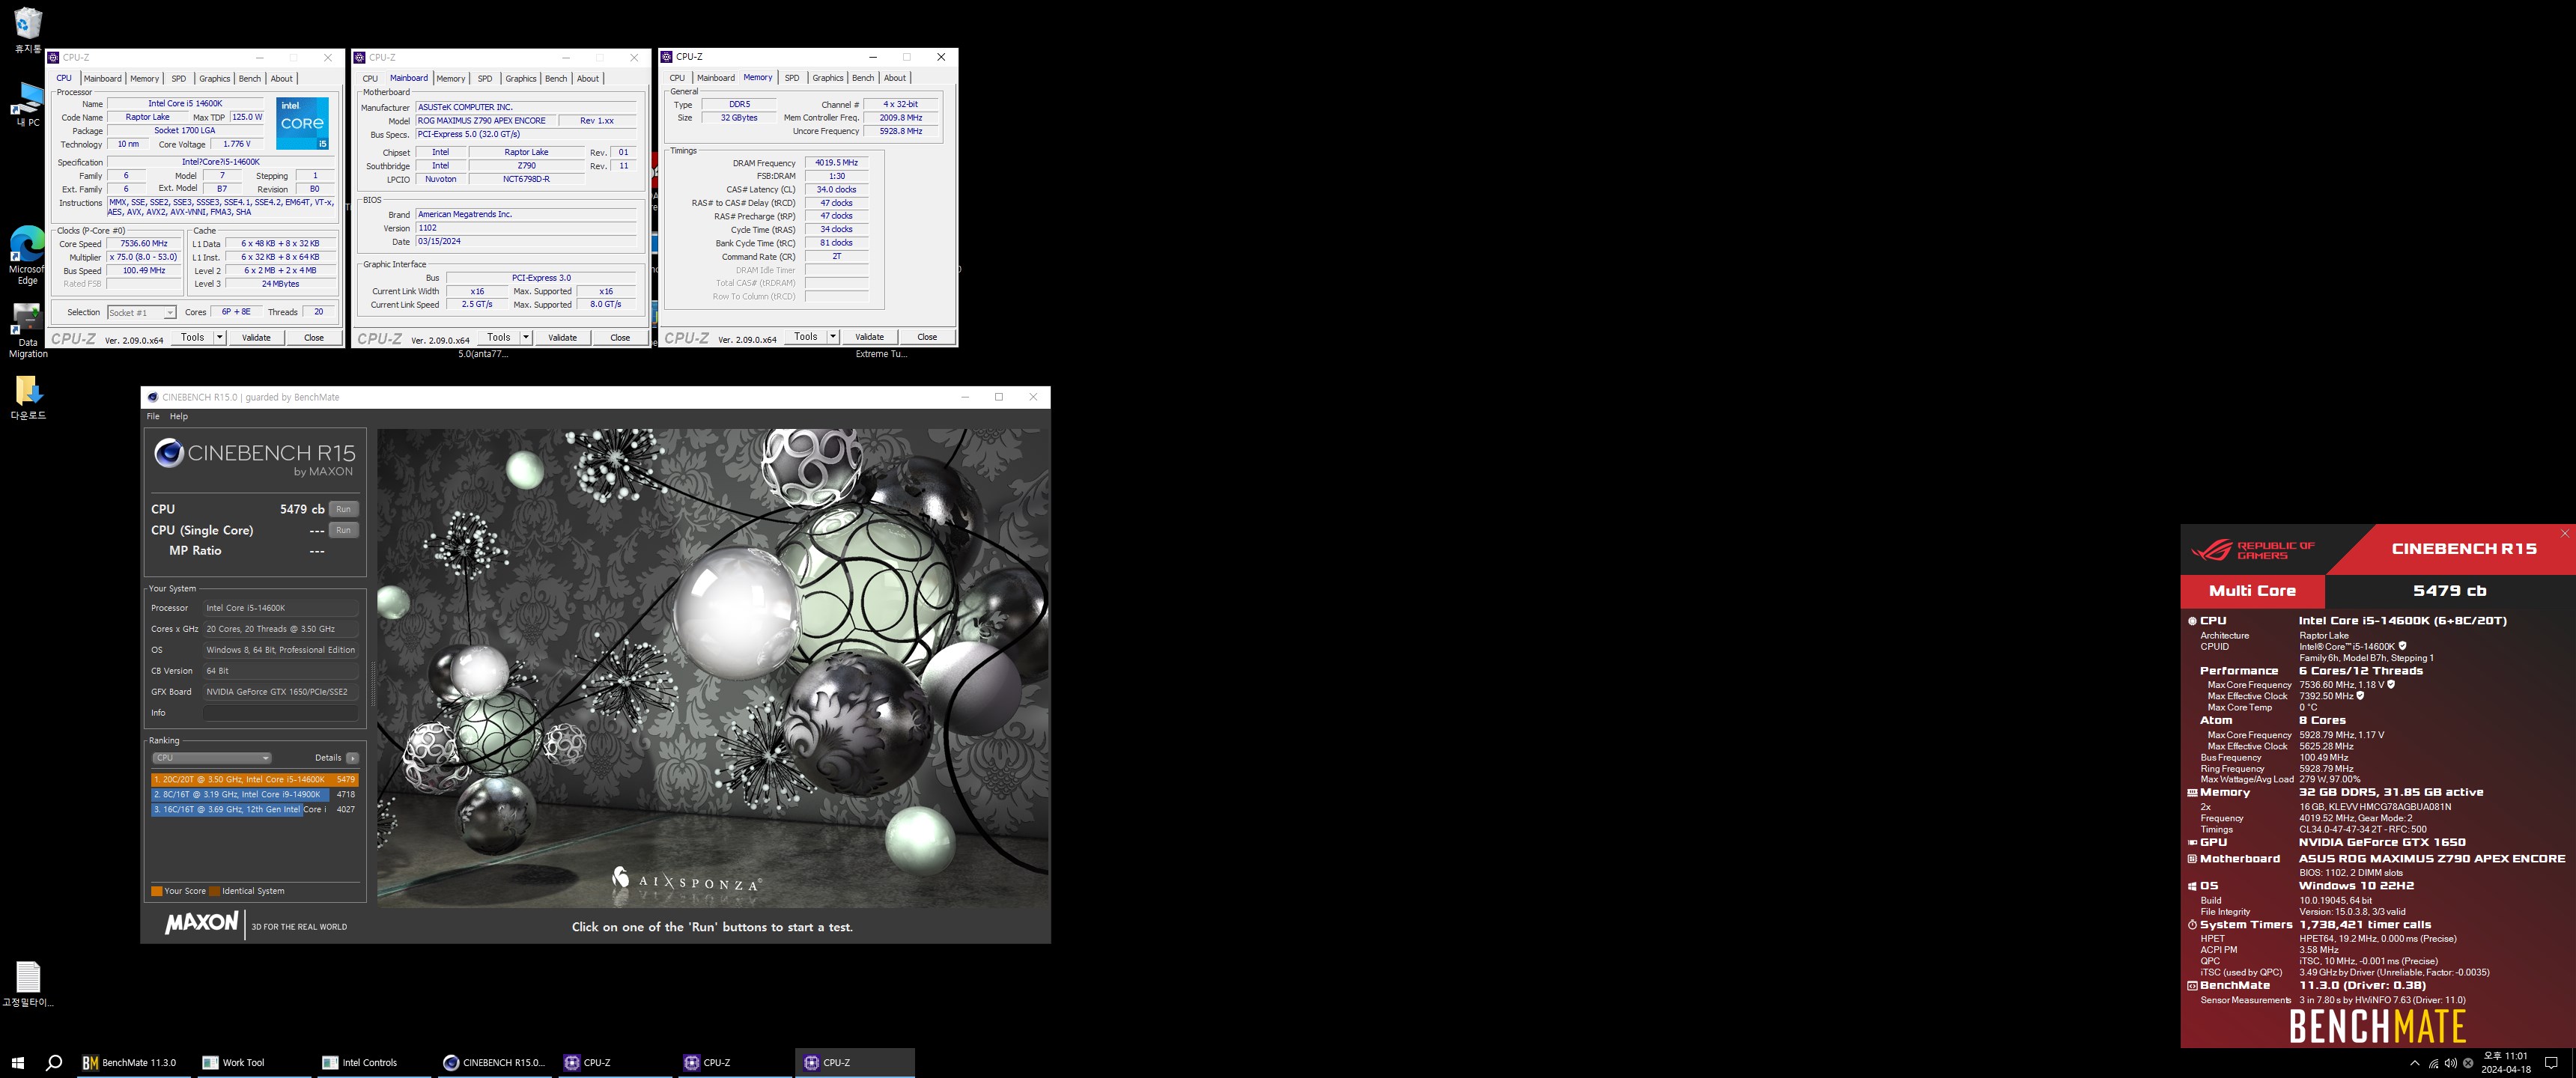The height and width of the screenshot is (1078, 2576).
Task: Click the Identical System brown swatch
Action: [214, 891]
